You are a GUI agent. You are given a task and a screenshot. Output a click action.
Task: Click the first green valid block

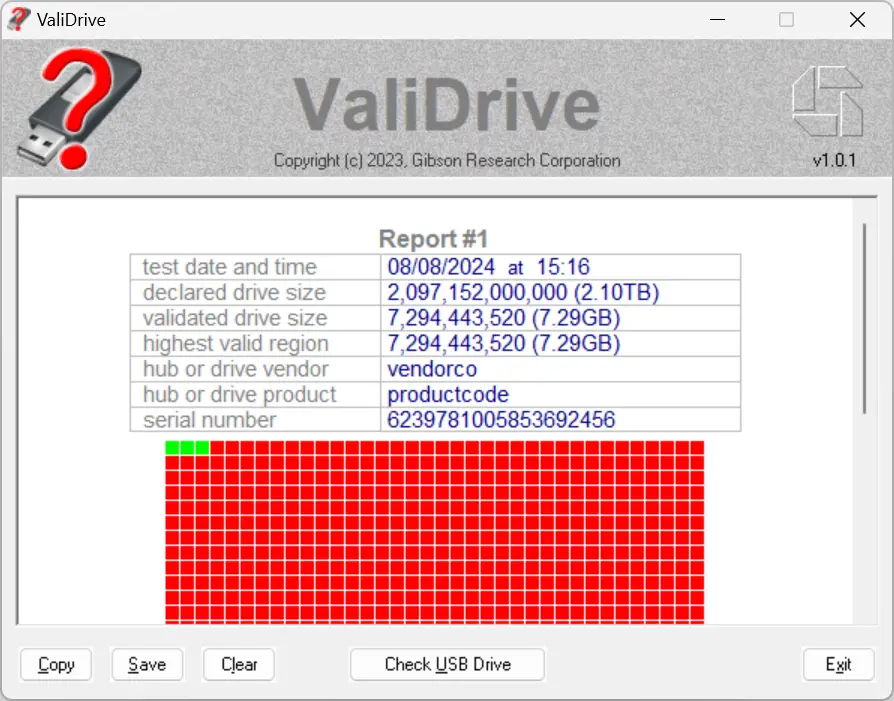(x=172, y=448)
